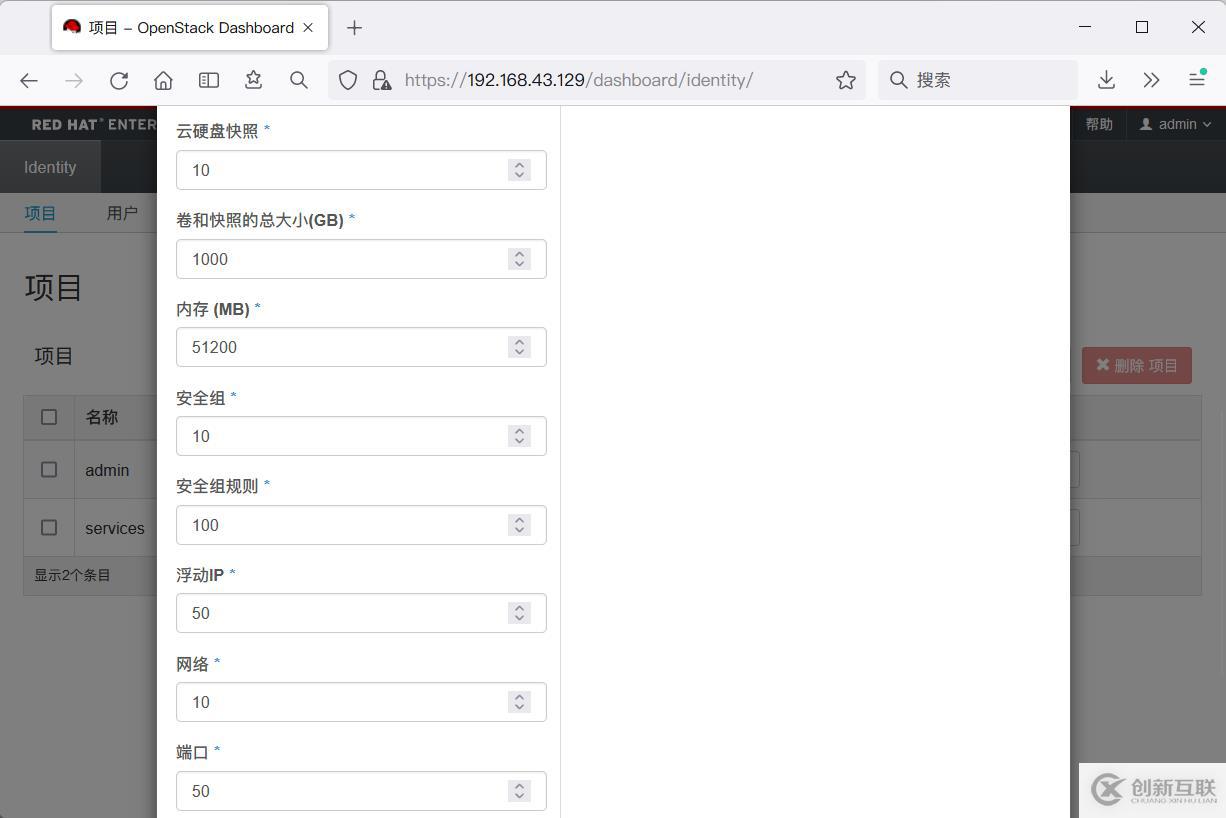Select the 项目 – OpenStack Dashboard tab
This screenshot has width=1226, height=818.
click(x=190, y=28)
